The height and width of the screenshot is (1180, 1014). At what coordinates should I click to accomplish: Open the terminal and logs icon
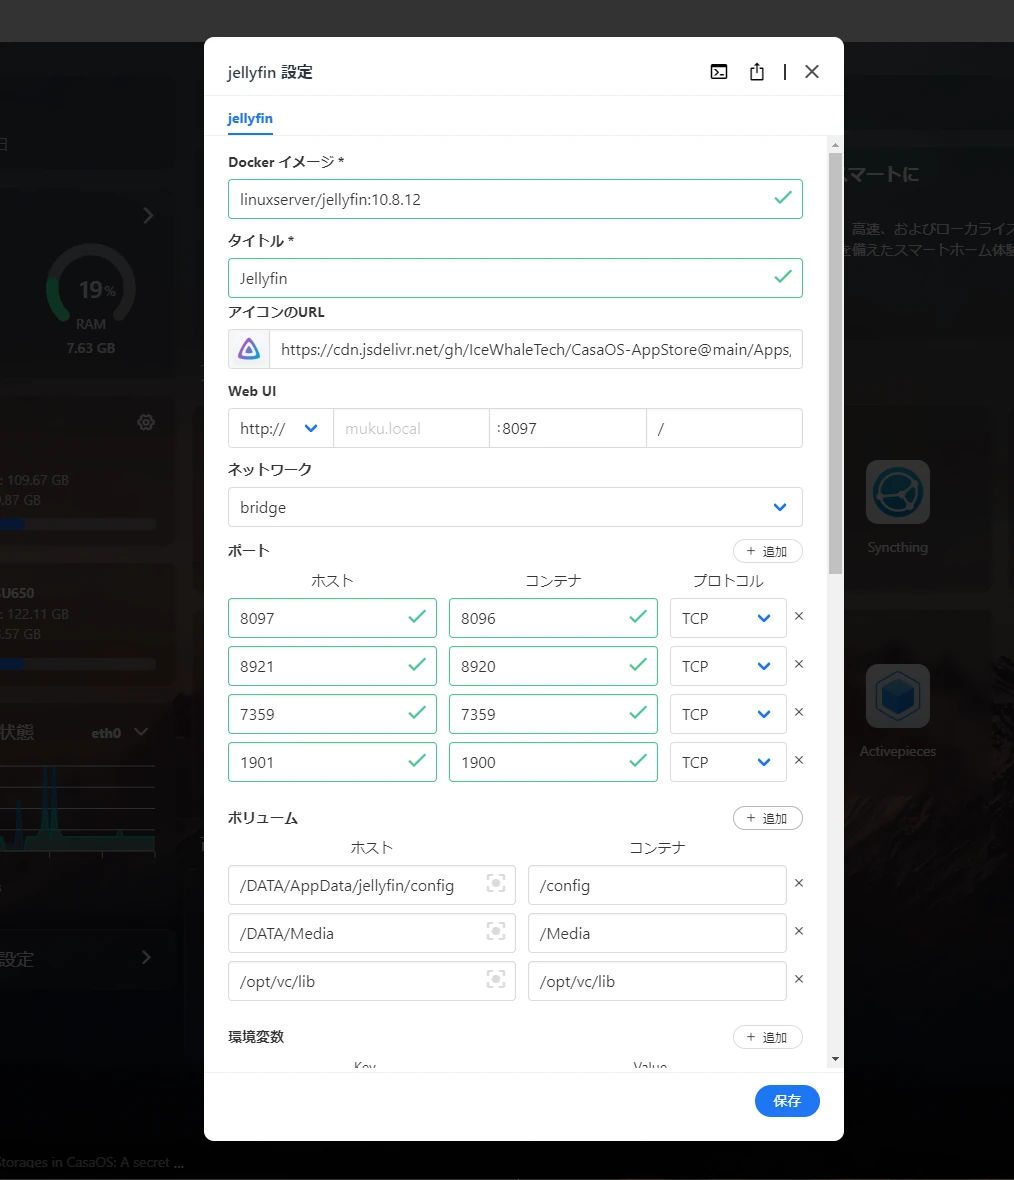coord(719,71)
